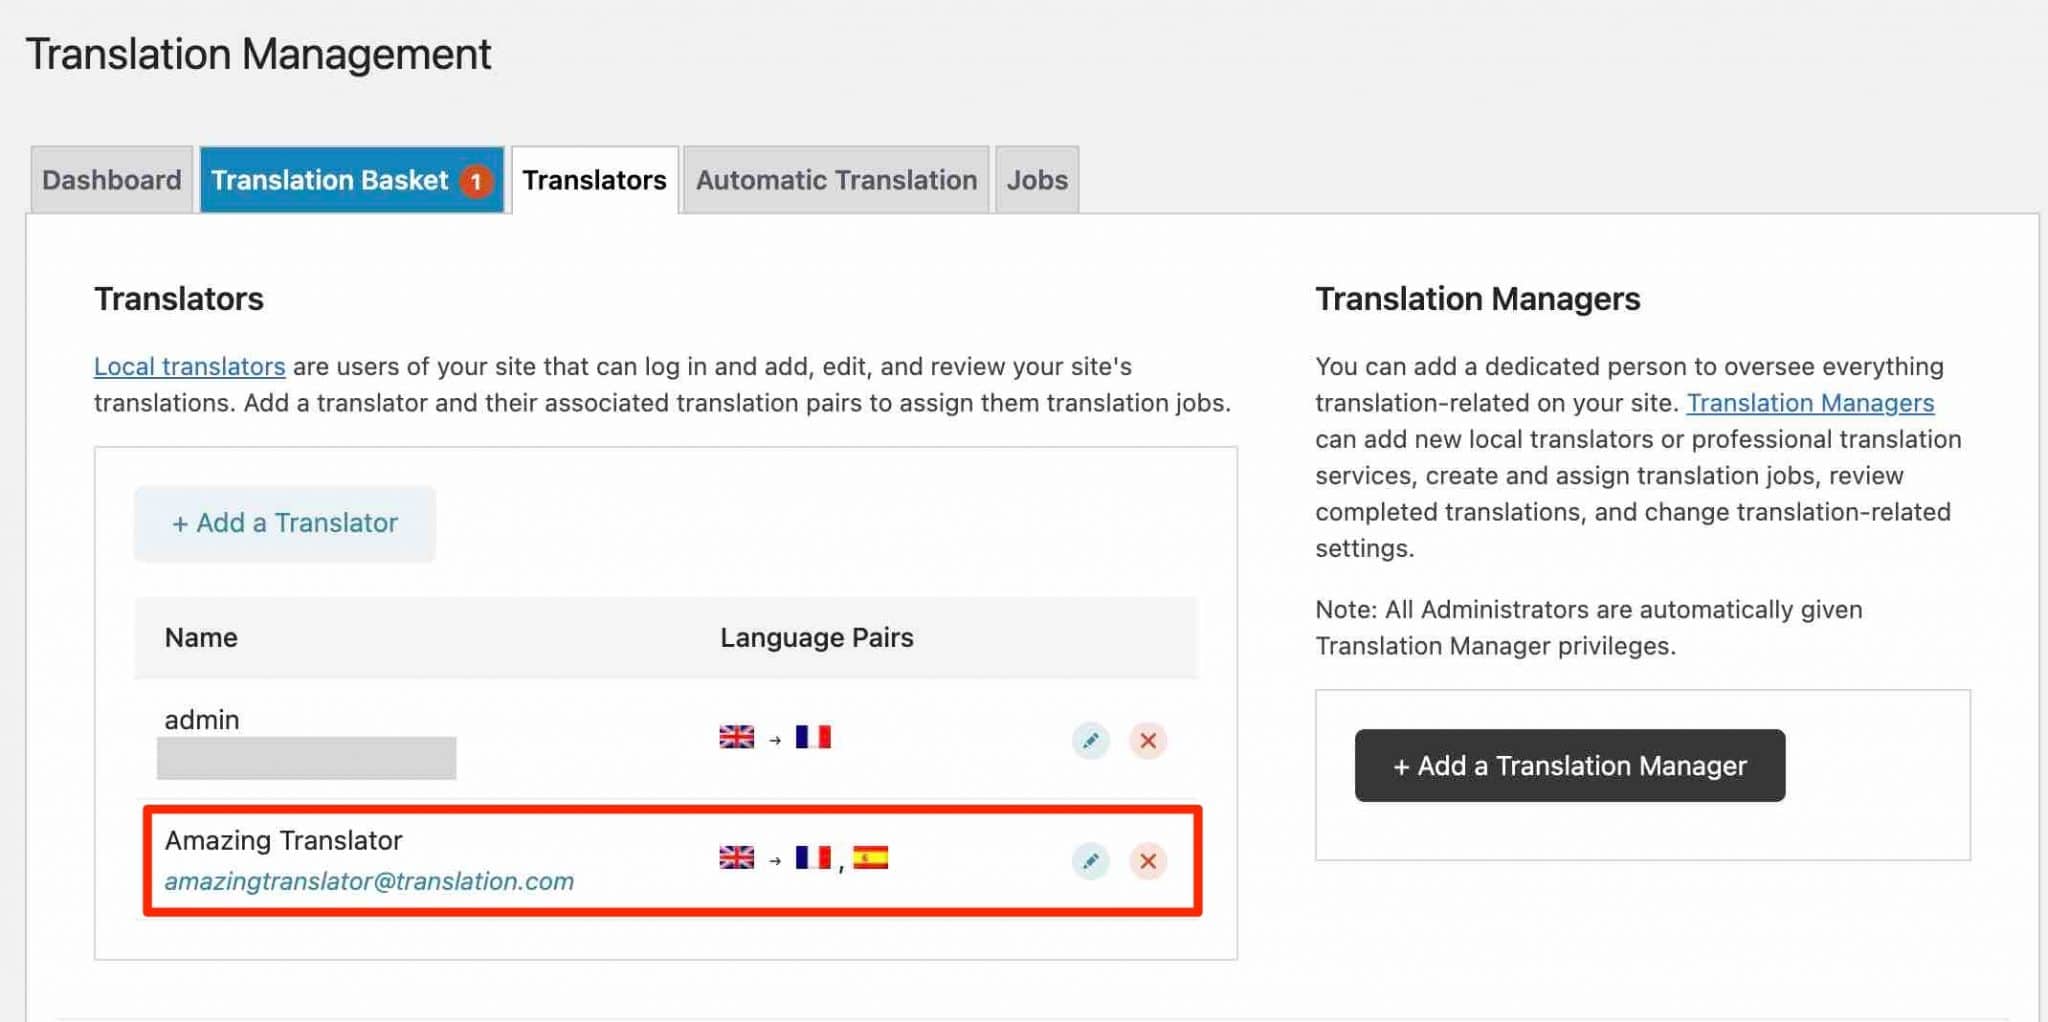Switch to the Dashboard tab
This screenshot has width=2048, height=1022.
coord(111,180)
